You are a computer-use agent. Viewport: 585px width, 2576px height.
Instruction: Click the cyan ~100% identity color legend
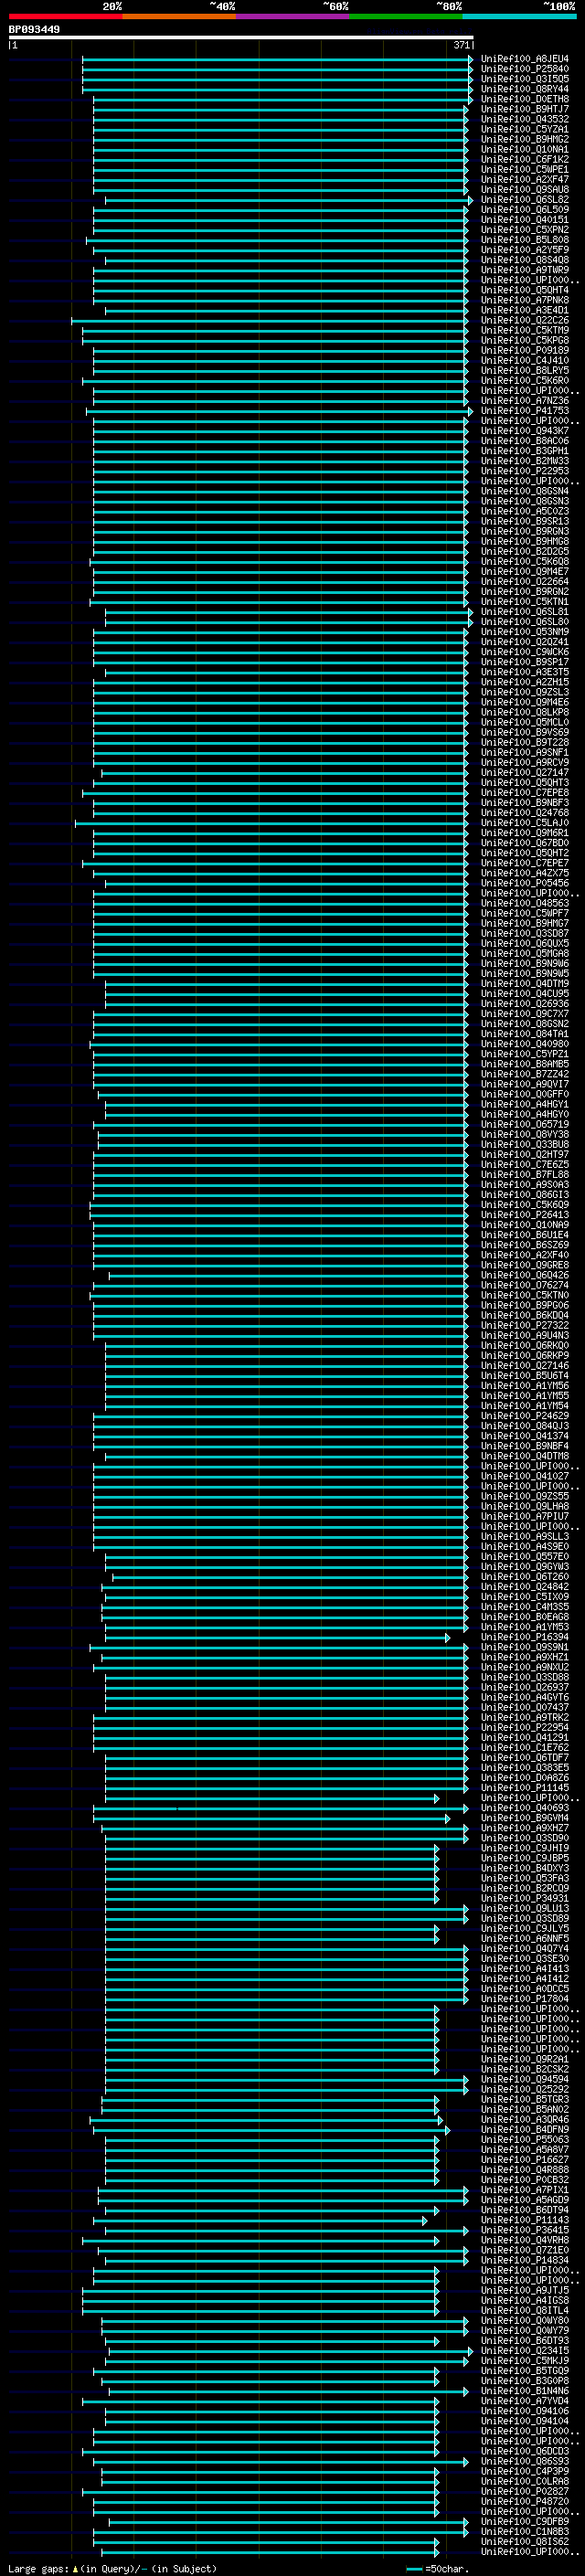[x=519, y=16]
